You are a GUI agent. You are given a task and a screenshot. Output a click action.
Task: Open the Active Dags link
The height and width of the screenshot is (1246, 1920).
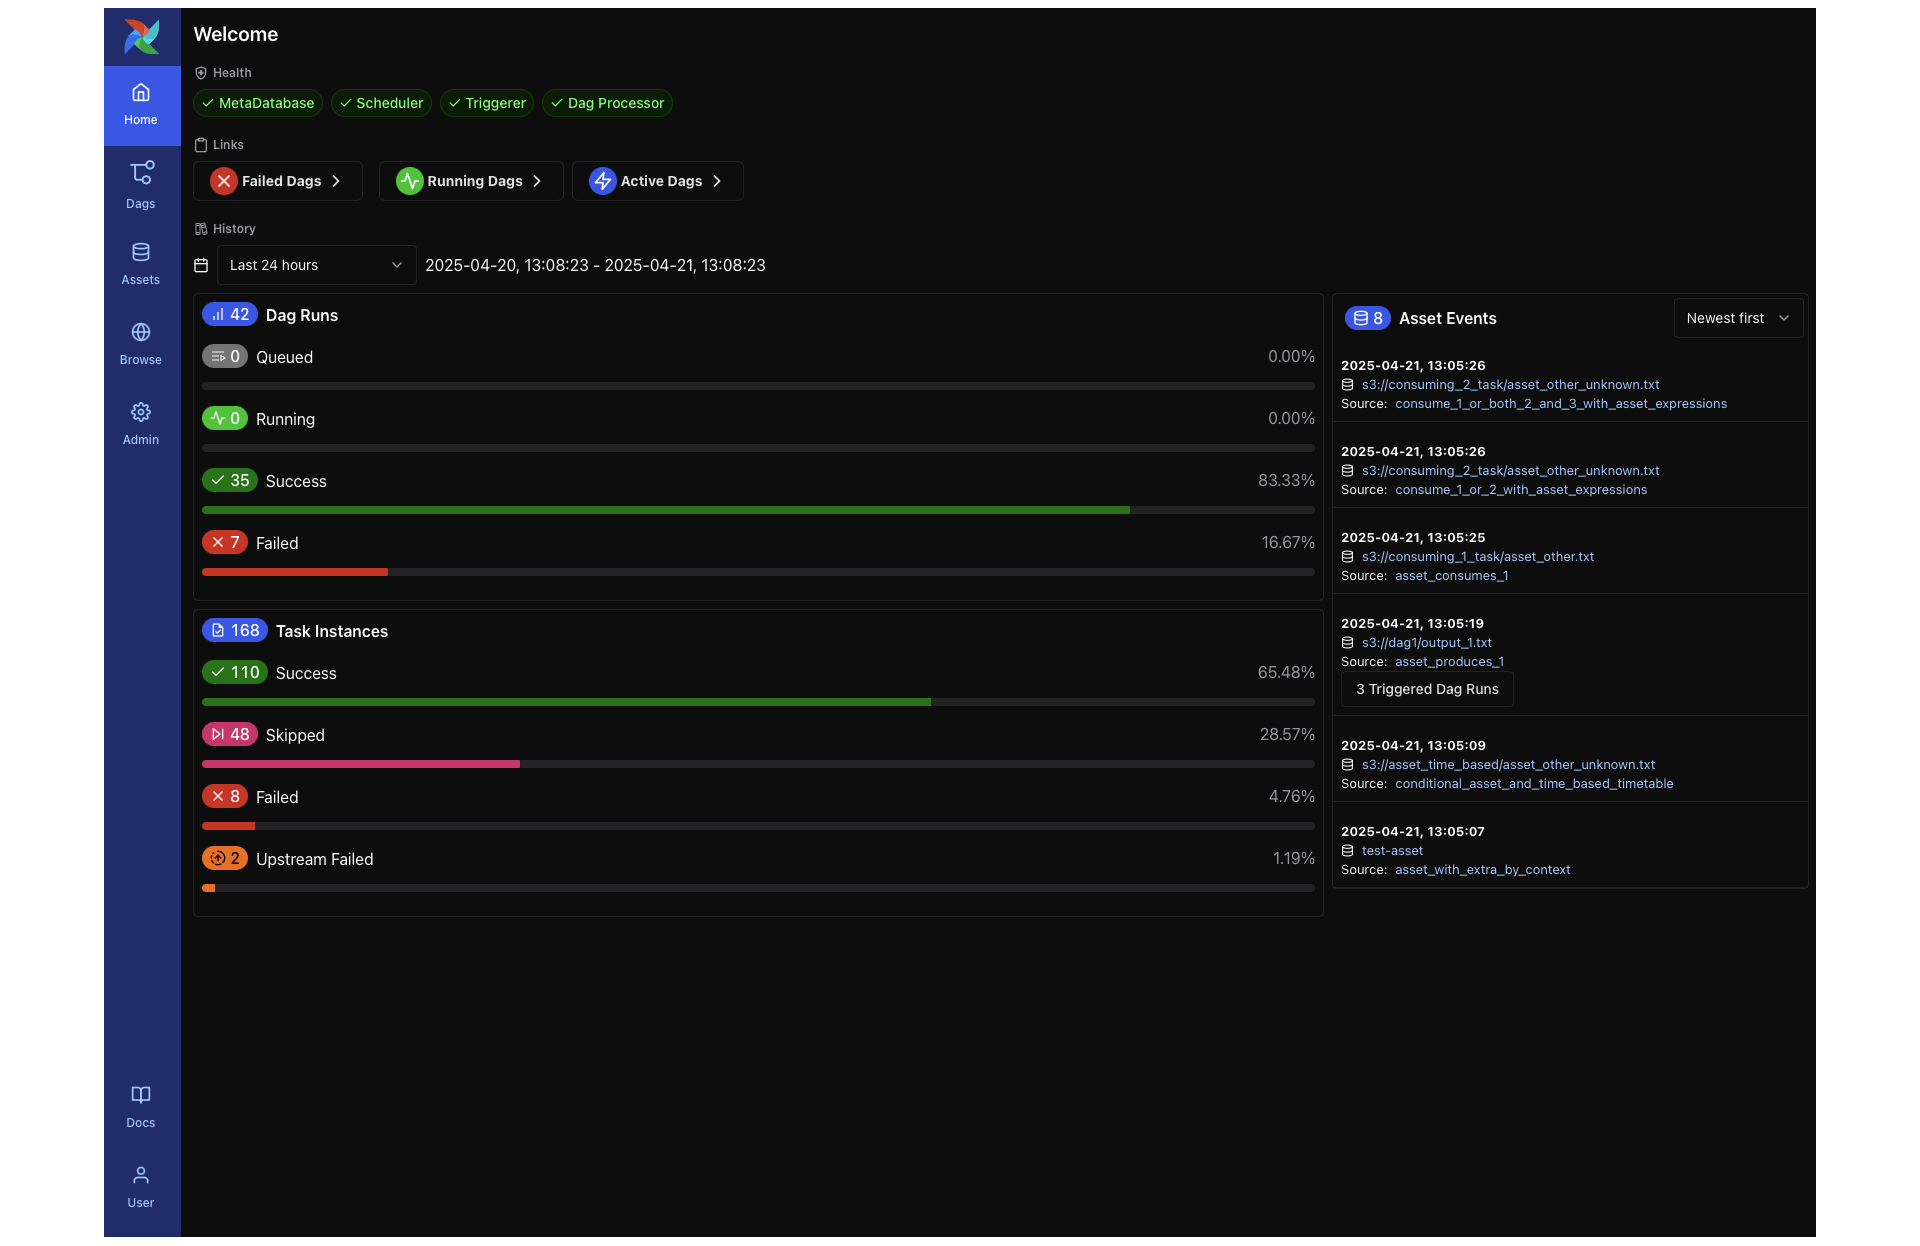[x=657, y=181]
